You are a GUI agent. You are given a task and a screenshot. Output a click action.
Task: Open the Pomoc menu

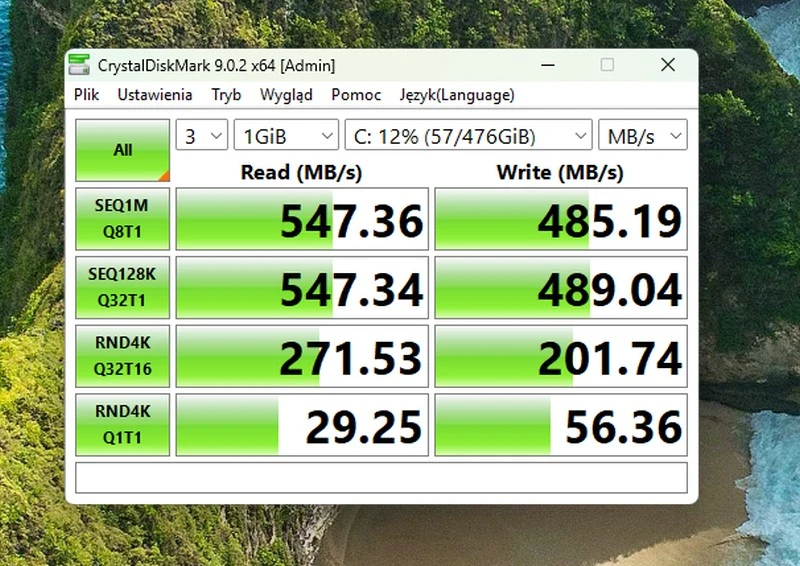click(x=356, y=95)
